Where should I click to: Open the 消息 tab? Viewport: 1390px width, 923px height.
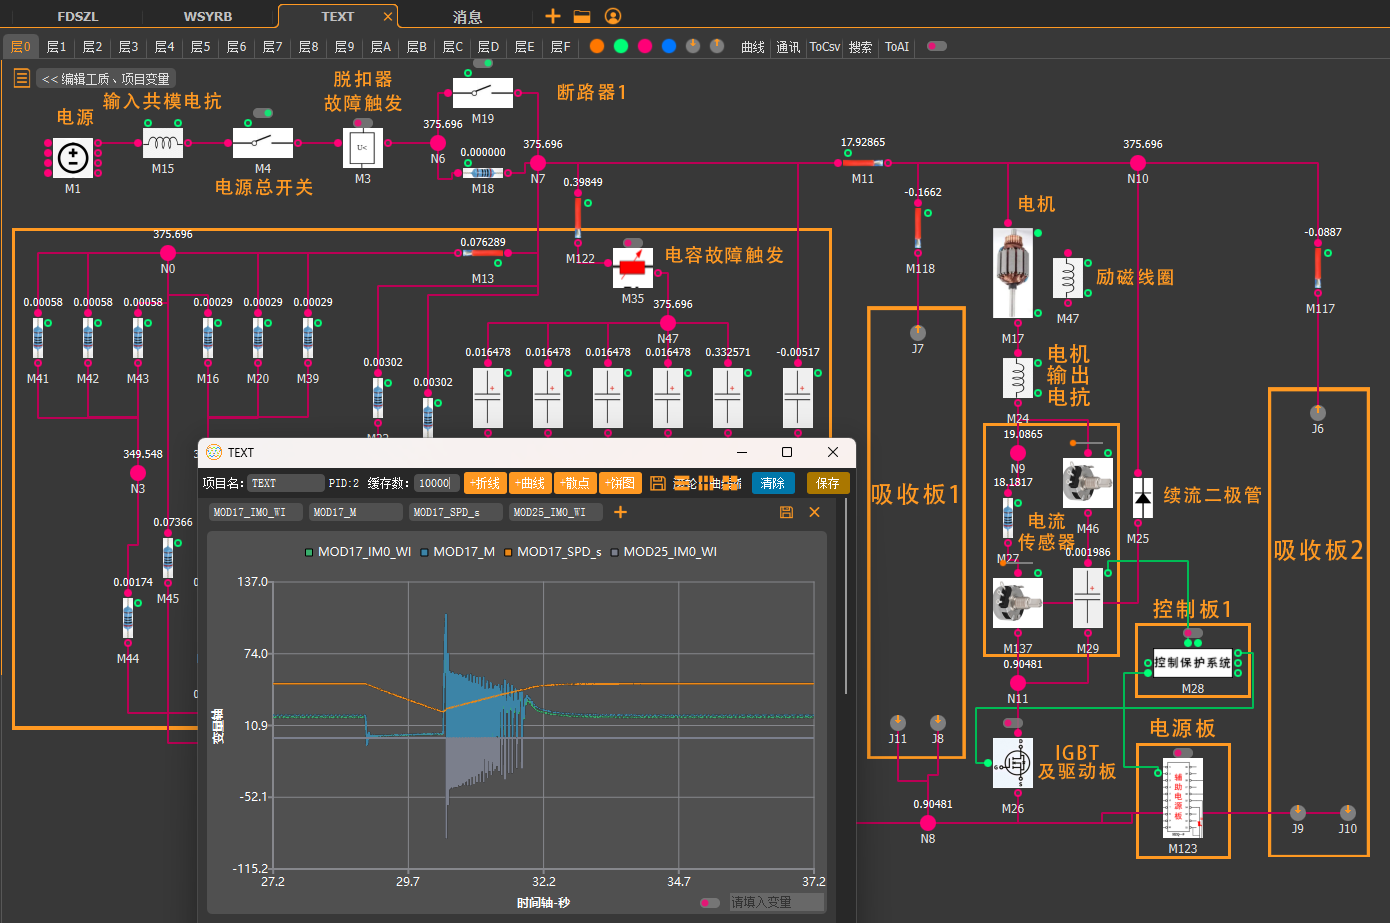467,16
